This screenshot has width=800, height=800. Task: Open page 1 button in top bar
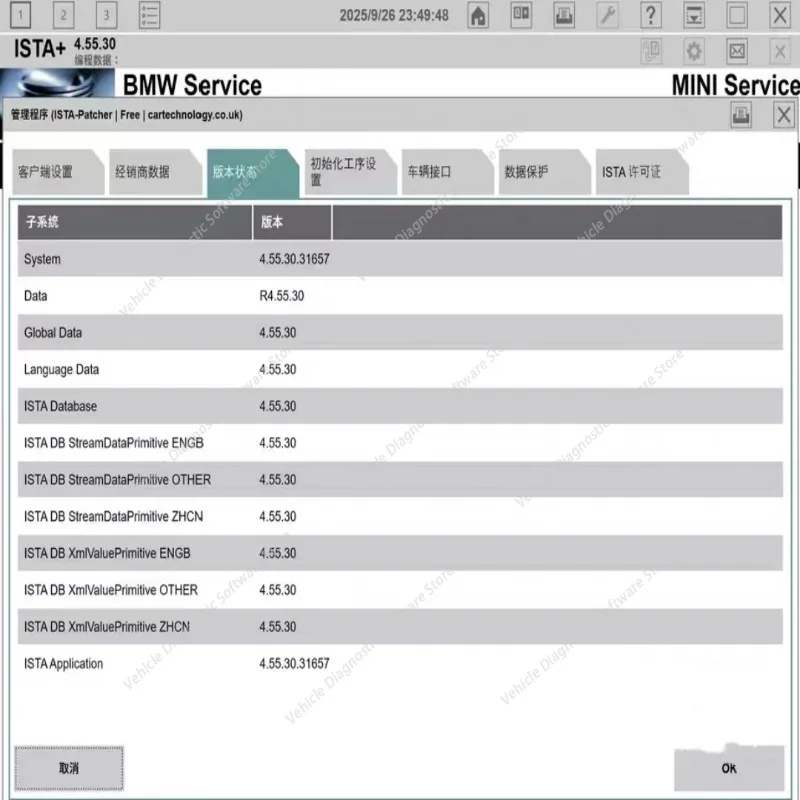[20, 15]
